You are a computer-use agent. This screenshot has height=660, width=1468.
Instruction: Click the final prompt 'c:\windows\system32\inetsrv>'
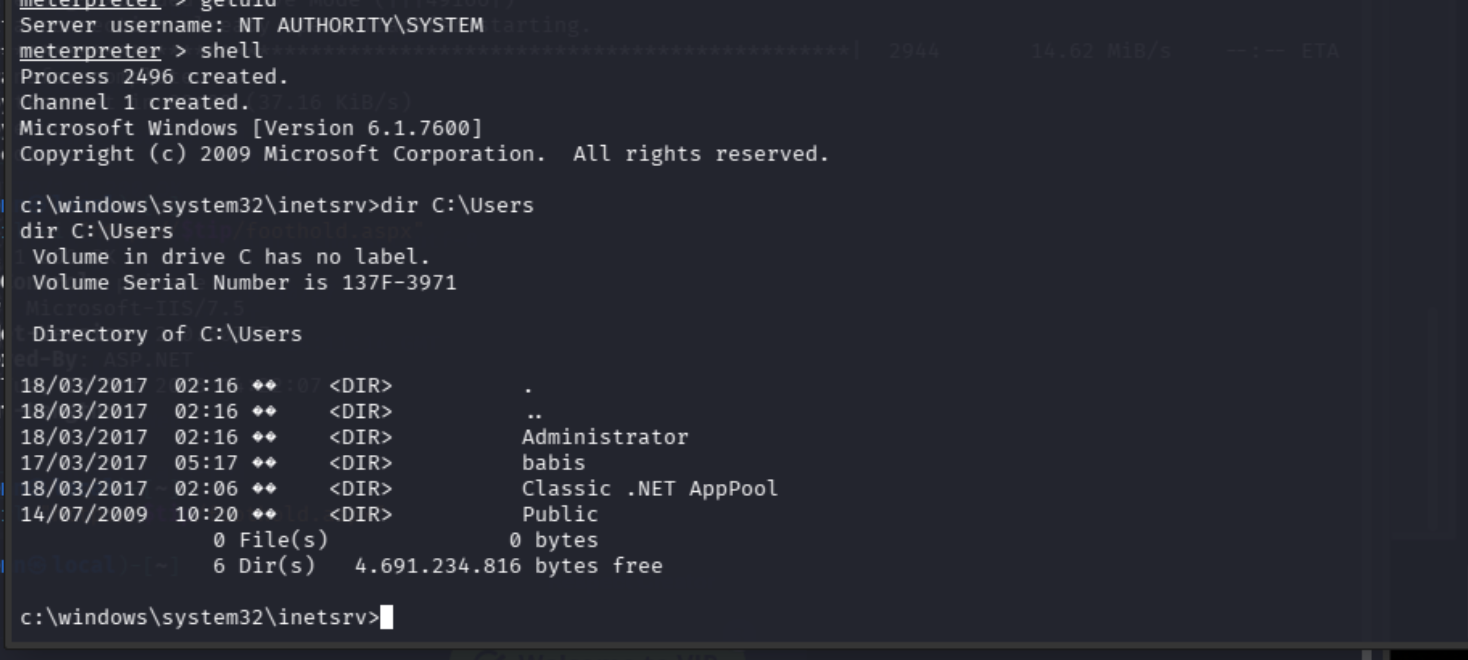point(200,617)
